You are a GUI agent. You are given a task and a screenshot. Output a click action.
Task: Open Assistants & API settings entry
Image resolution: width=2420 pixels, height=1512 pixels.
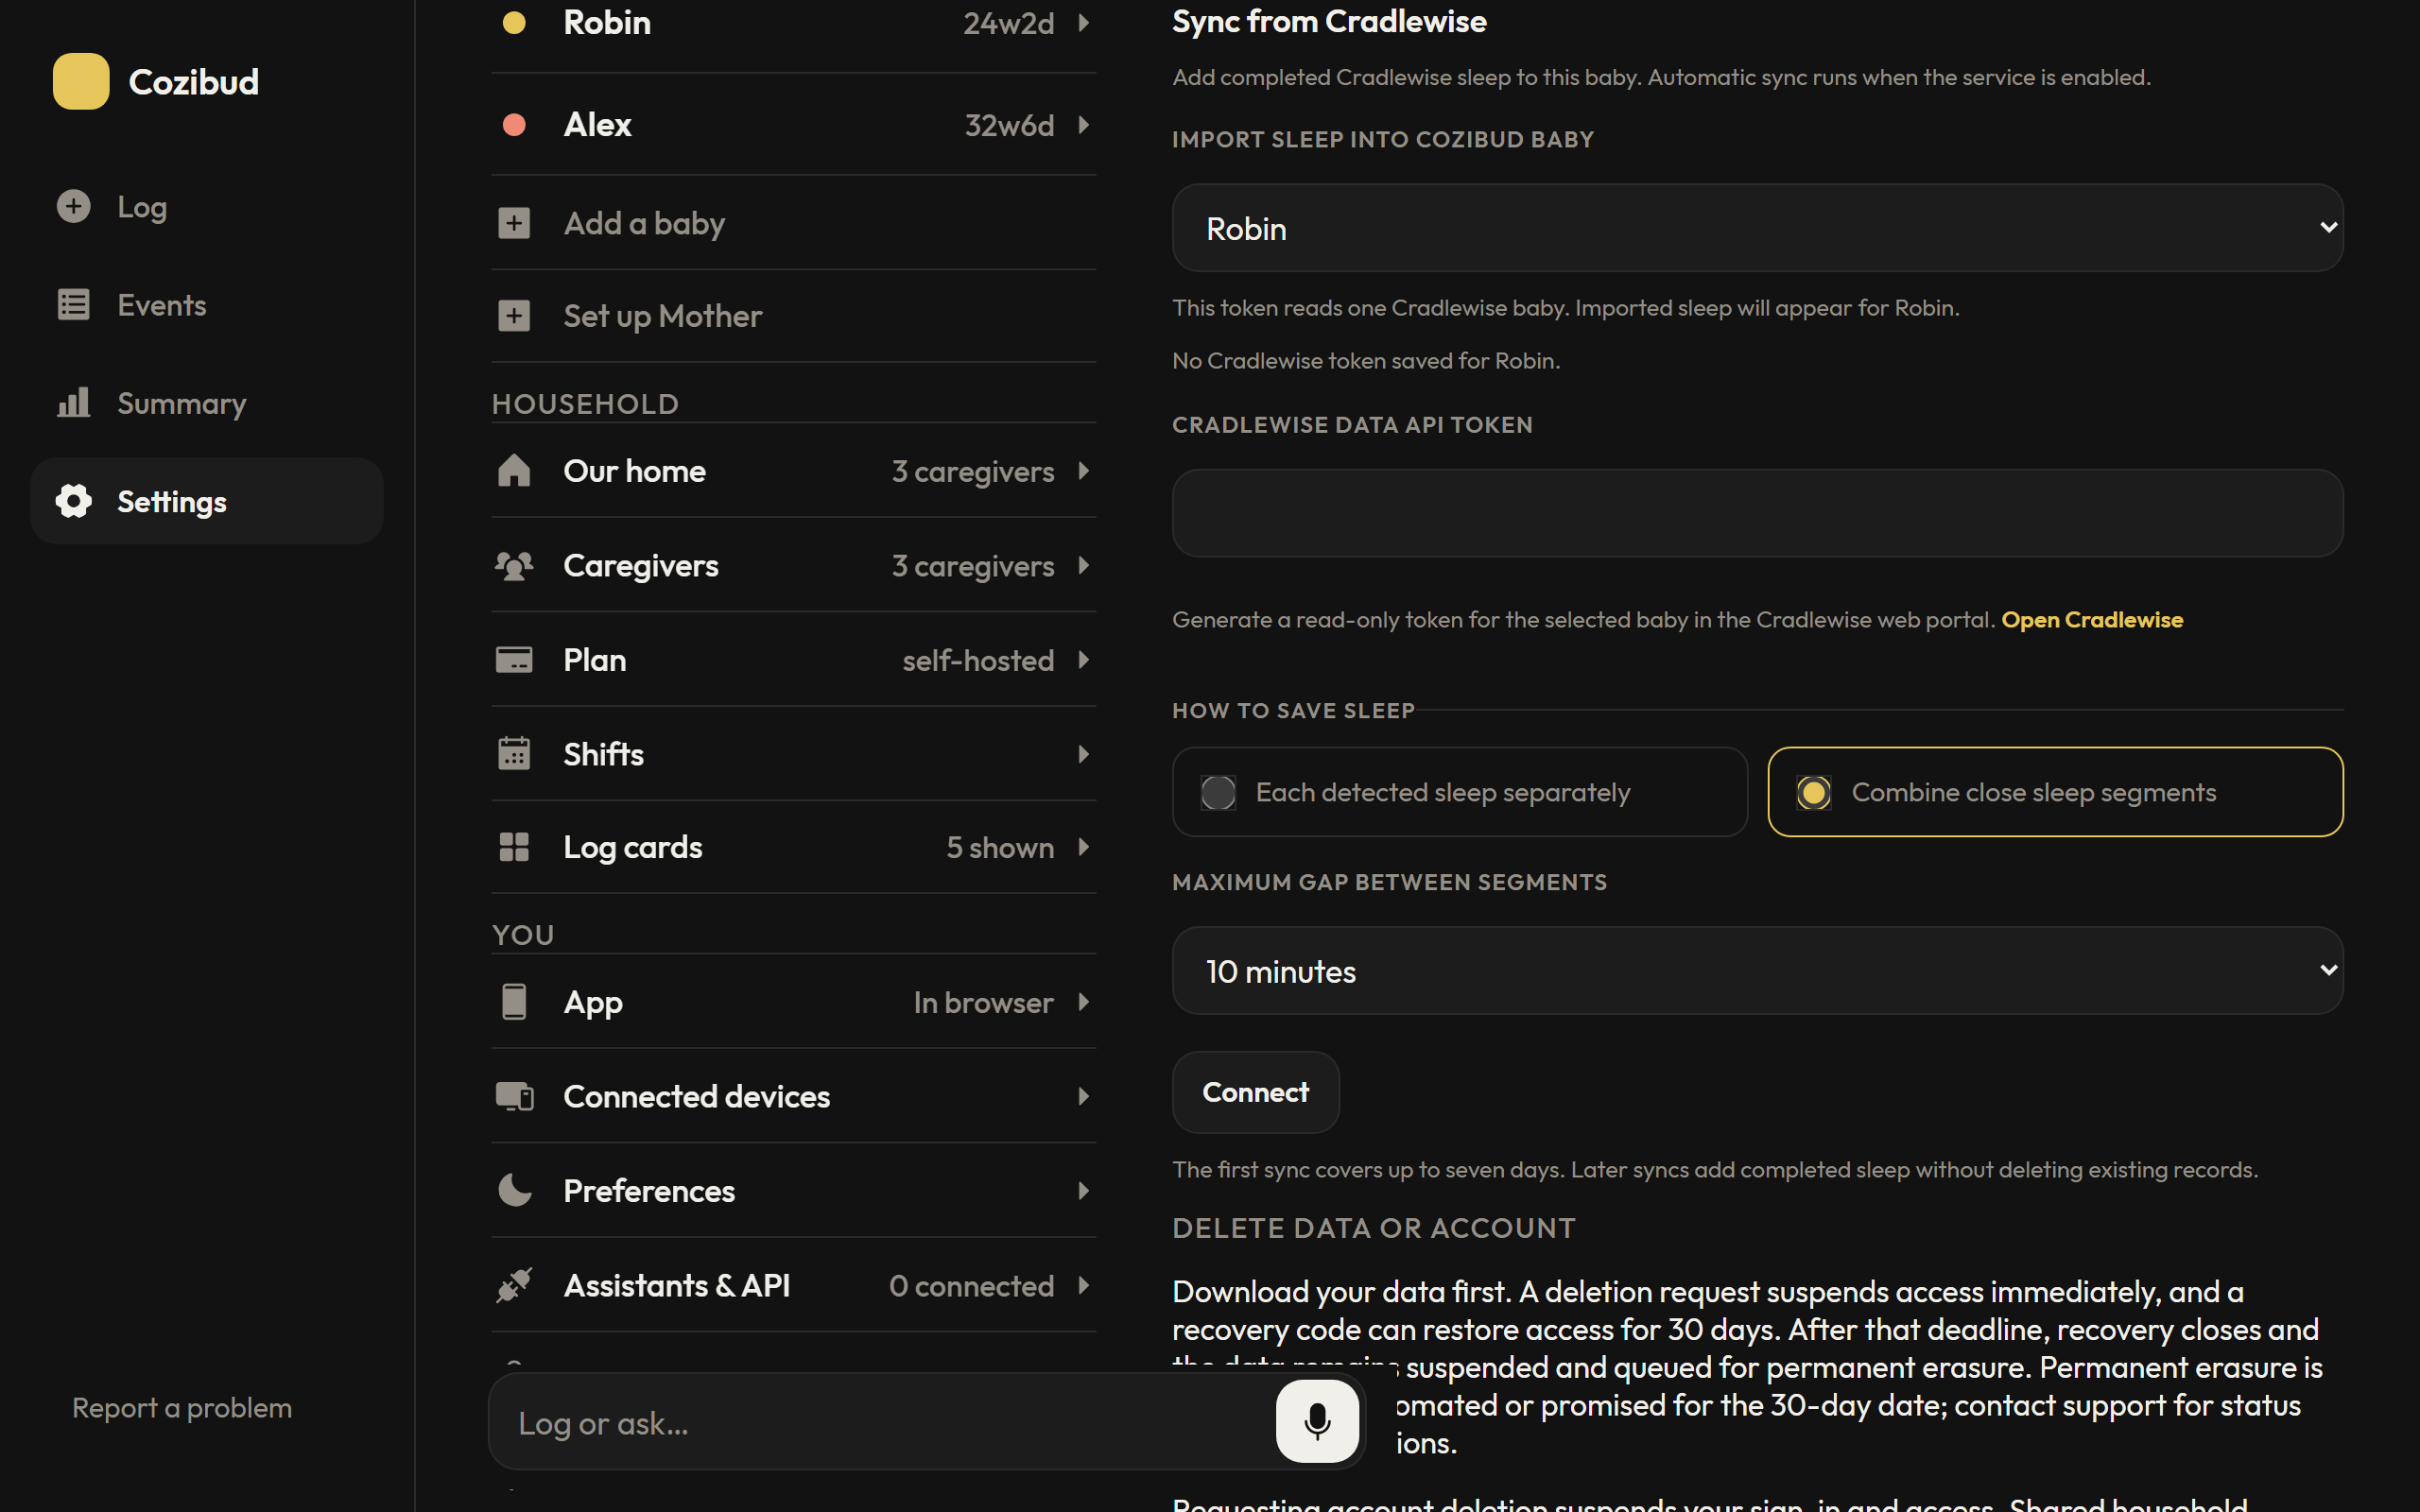(794, 1285)
